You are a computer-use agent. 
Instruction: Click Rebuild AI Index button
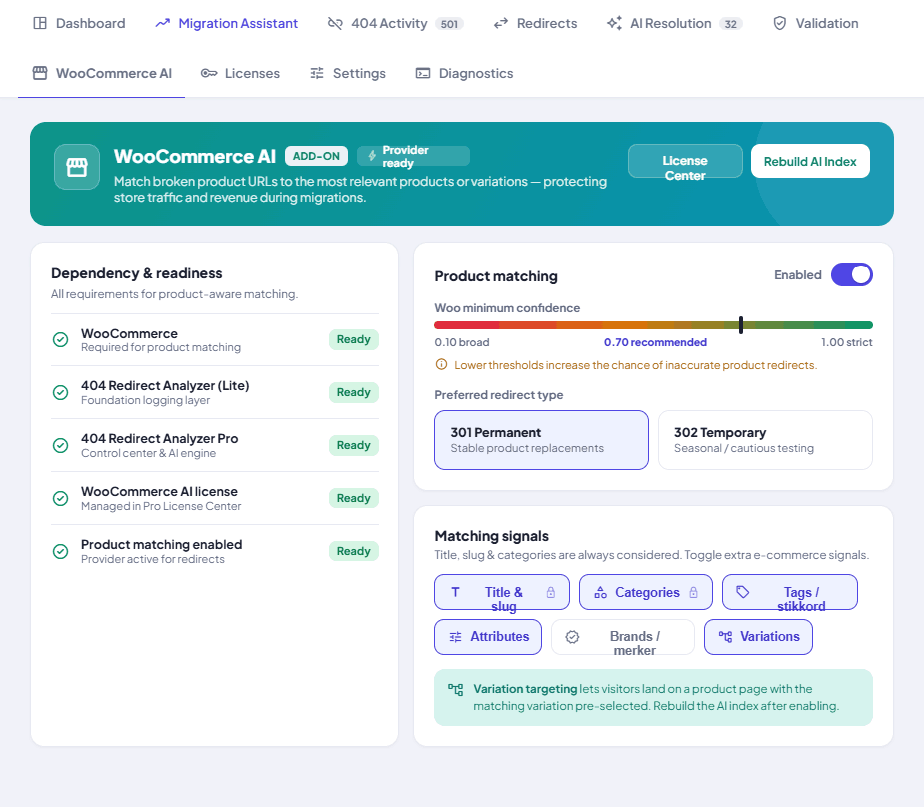pos(810,162)
